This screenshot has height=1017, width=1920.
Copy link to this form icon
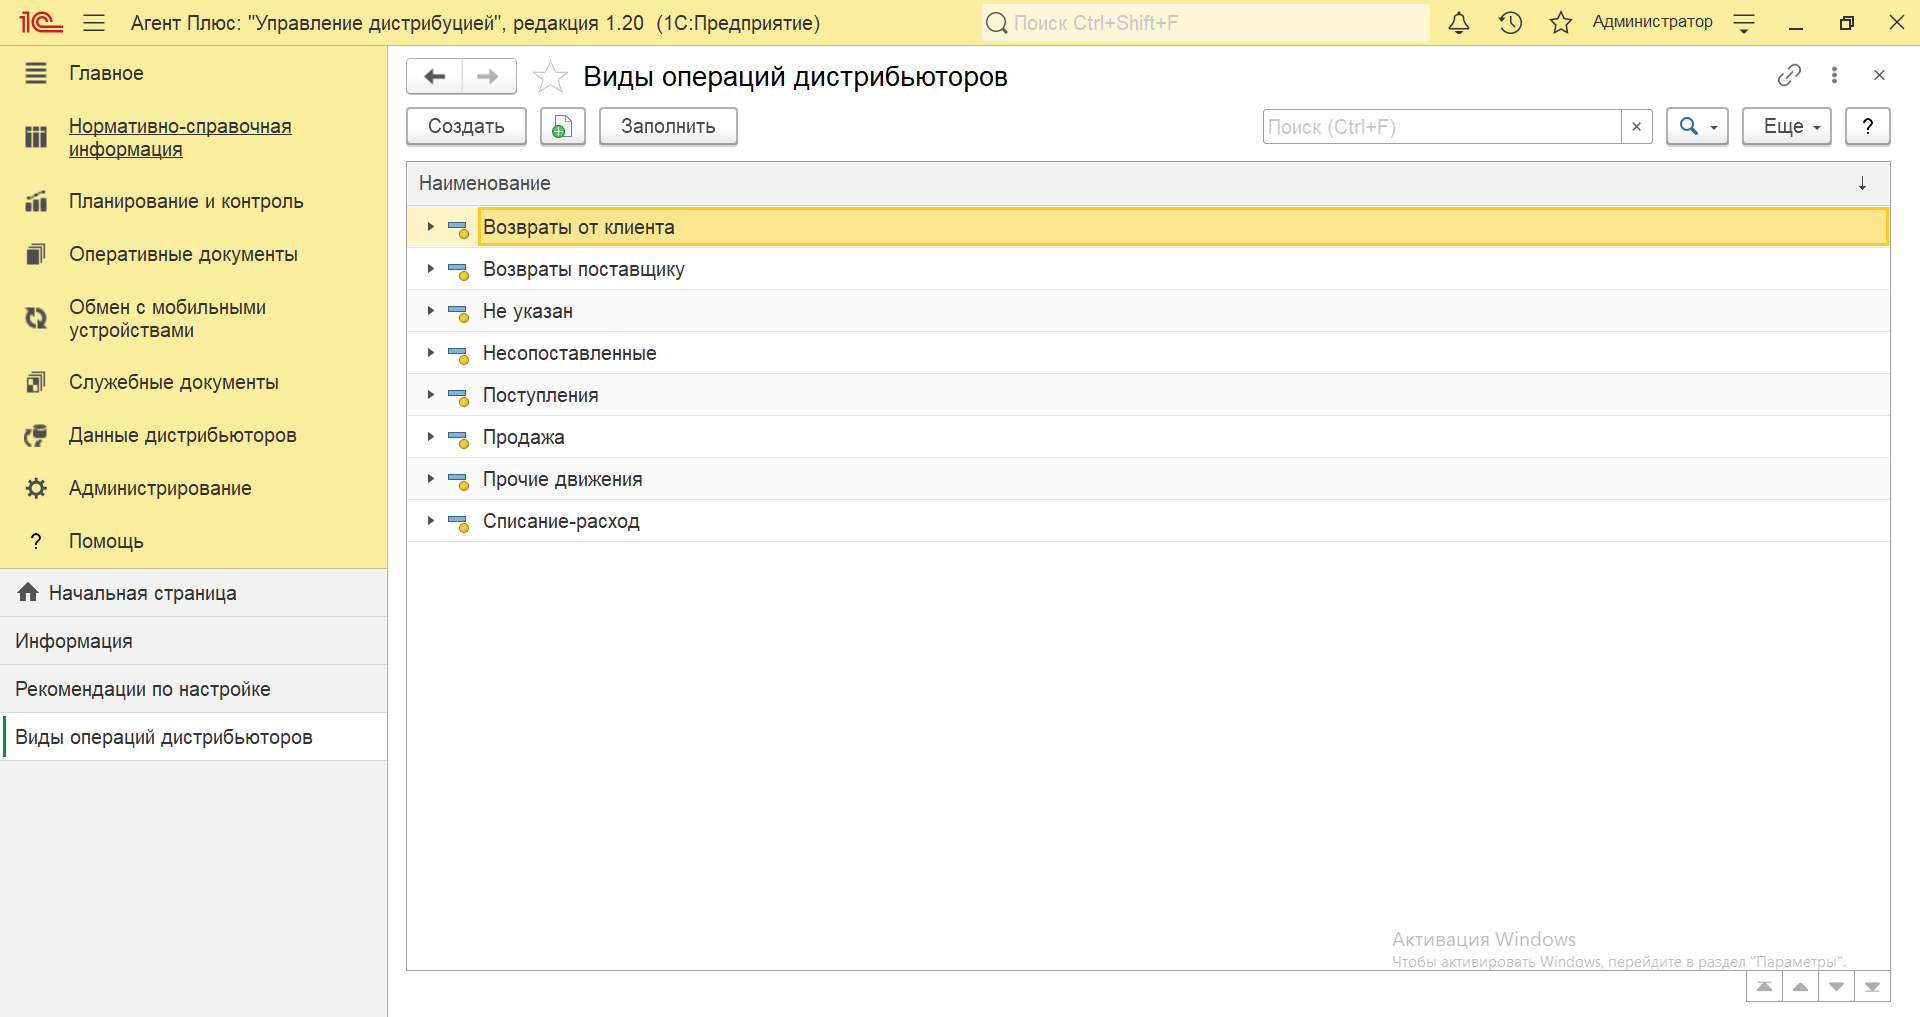pyautogui.click(x=1789, y=75)
